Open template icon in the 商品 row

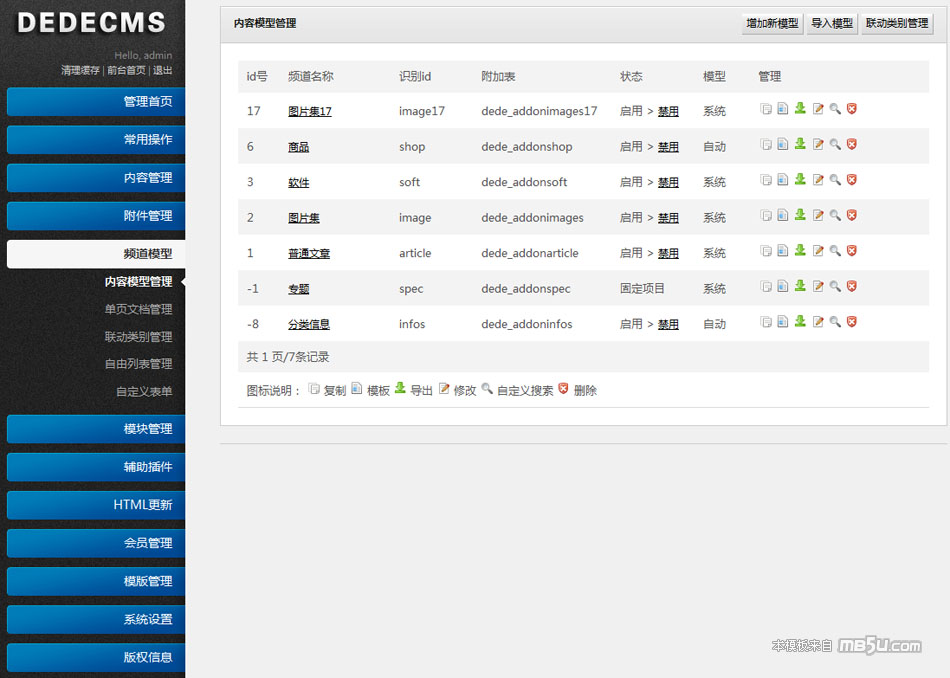(783, 145)
